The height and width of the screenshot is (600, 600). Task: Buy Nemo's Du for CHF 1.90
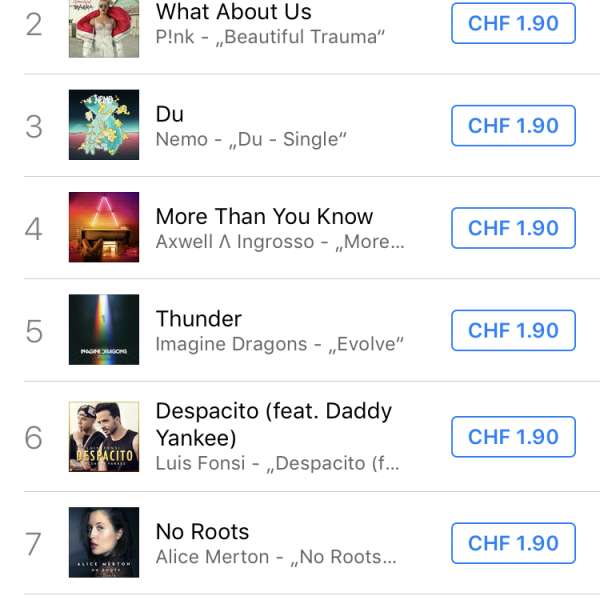coord(513,126)
